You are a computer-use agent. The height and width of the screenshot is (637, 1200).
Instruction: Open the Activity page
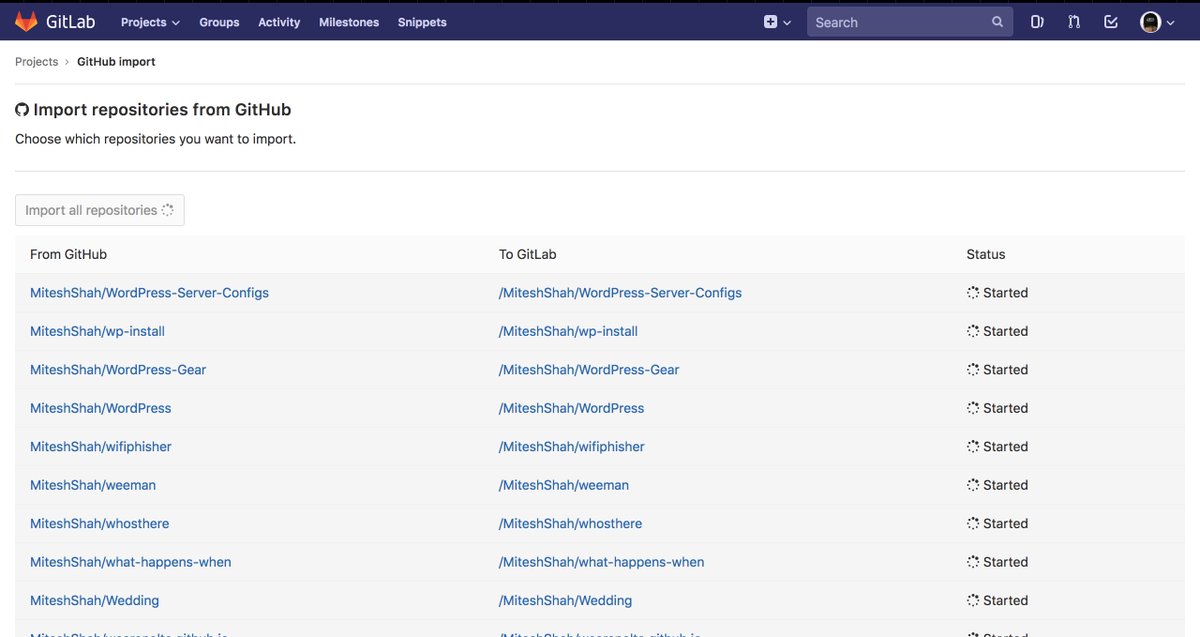pos(279,22)
